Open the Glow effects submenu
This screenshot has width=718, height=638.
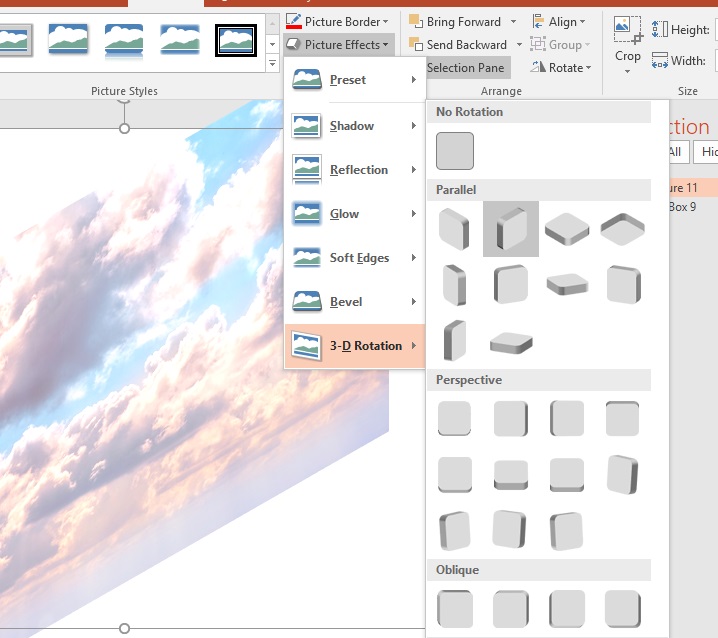point(355,213)
